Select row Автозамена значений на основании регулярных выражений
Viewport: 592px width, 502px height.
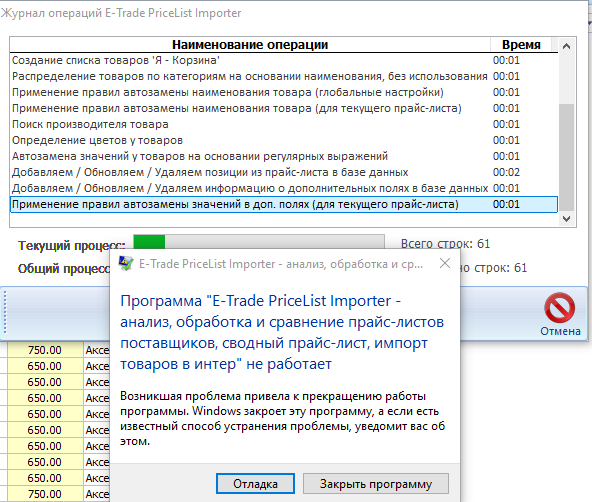[x=284, y=156]
